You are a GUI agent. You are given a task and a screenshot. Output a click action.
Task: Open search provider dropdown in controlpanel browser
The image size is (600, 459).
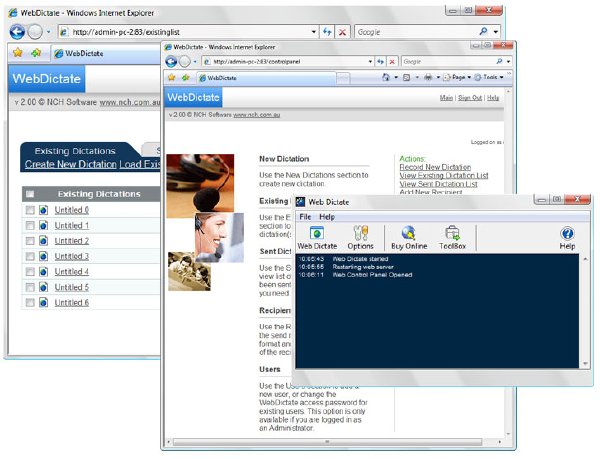(508, 62)
